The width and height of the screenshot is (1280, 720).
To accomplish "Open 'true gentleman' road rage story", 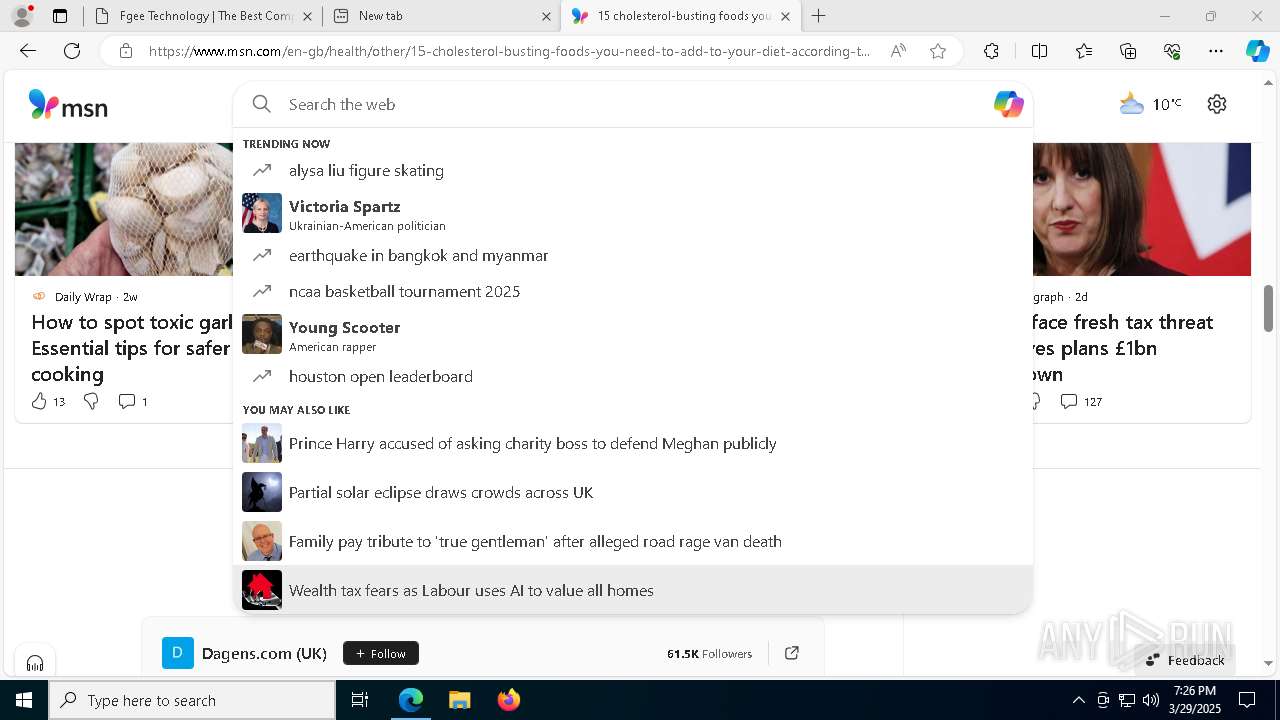I will pyautogui.click(x=632, y=541).
